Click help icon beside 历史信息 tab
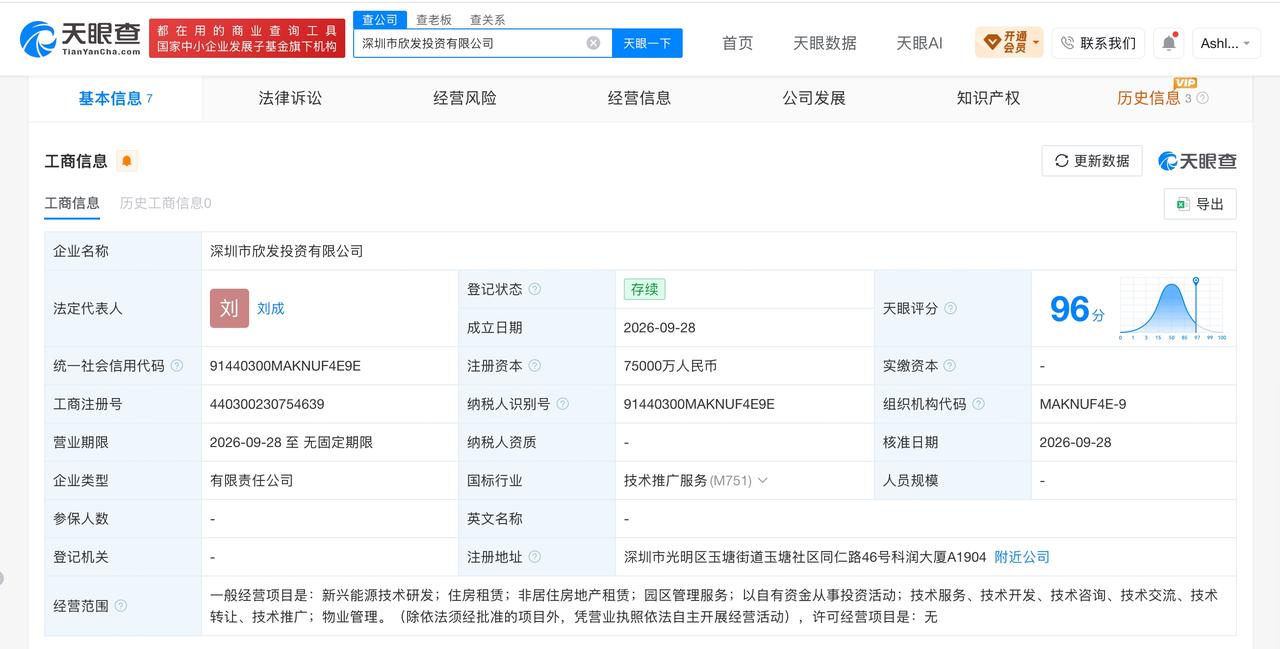This screenshot has height=649, width=1280. point(1203,98)
